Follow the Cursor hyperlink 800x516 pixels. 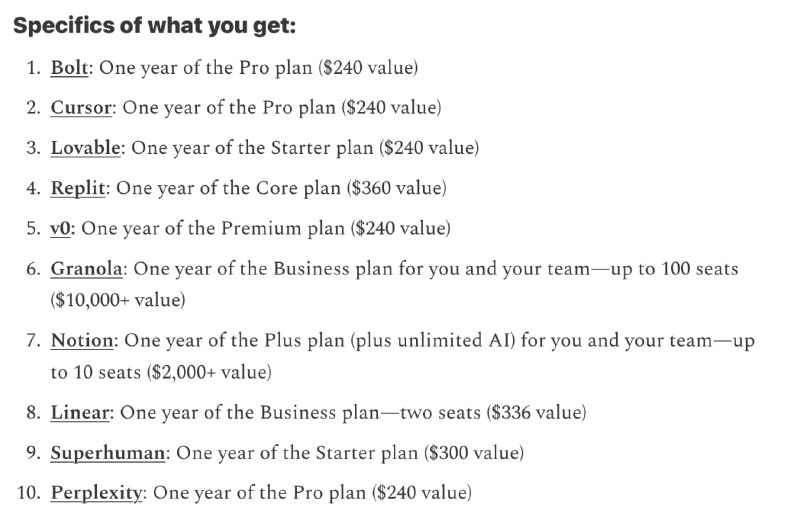coord(81,108)
